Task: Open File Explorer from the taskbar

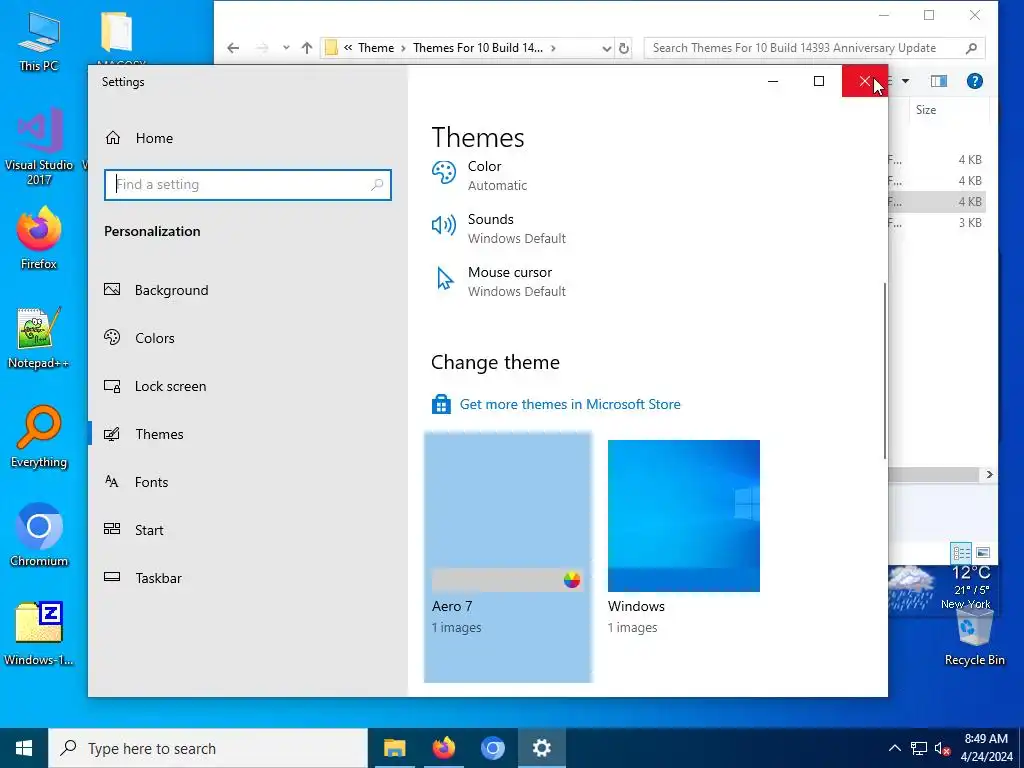Action: tap(394, 748)
